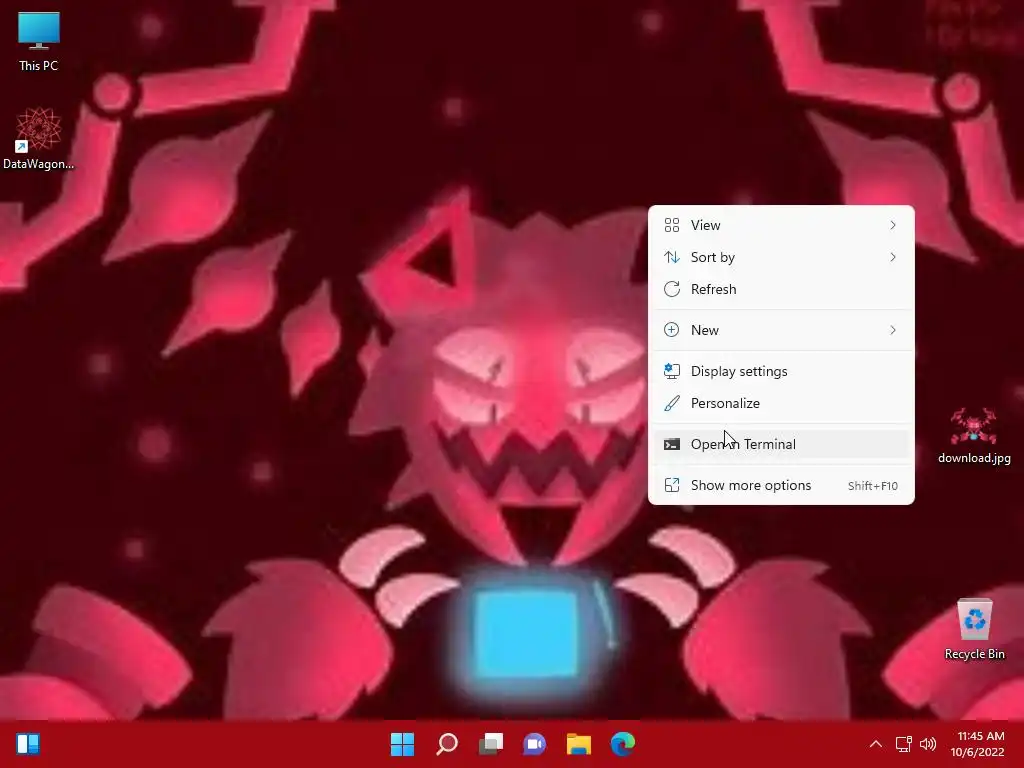Show hidden system tray icons
The height and width of the screenshot is (768, 1024).
pyautogui.click(x=876, y=744)
